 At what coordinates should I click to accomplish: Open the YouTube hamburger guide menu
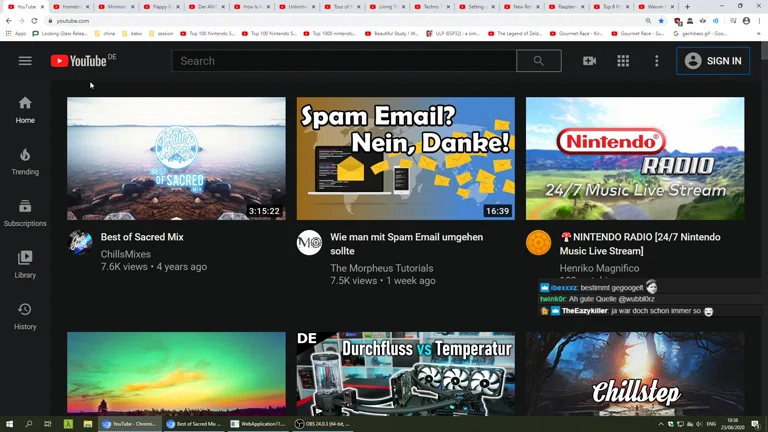pos(25,61)
